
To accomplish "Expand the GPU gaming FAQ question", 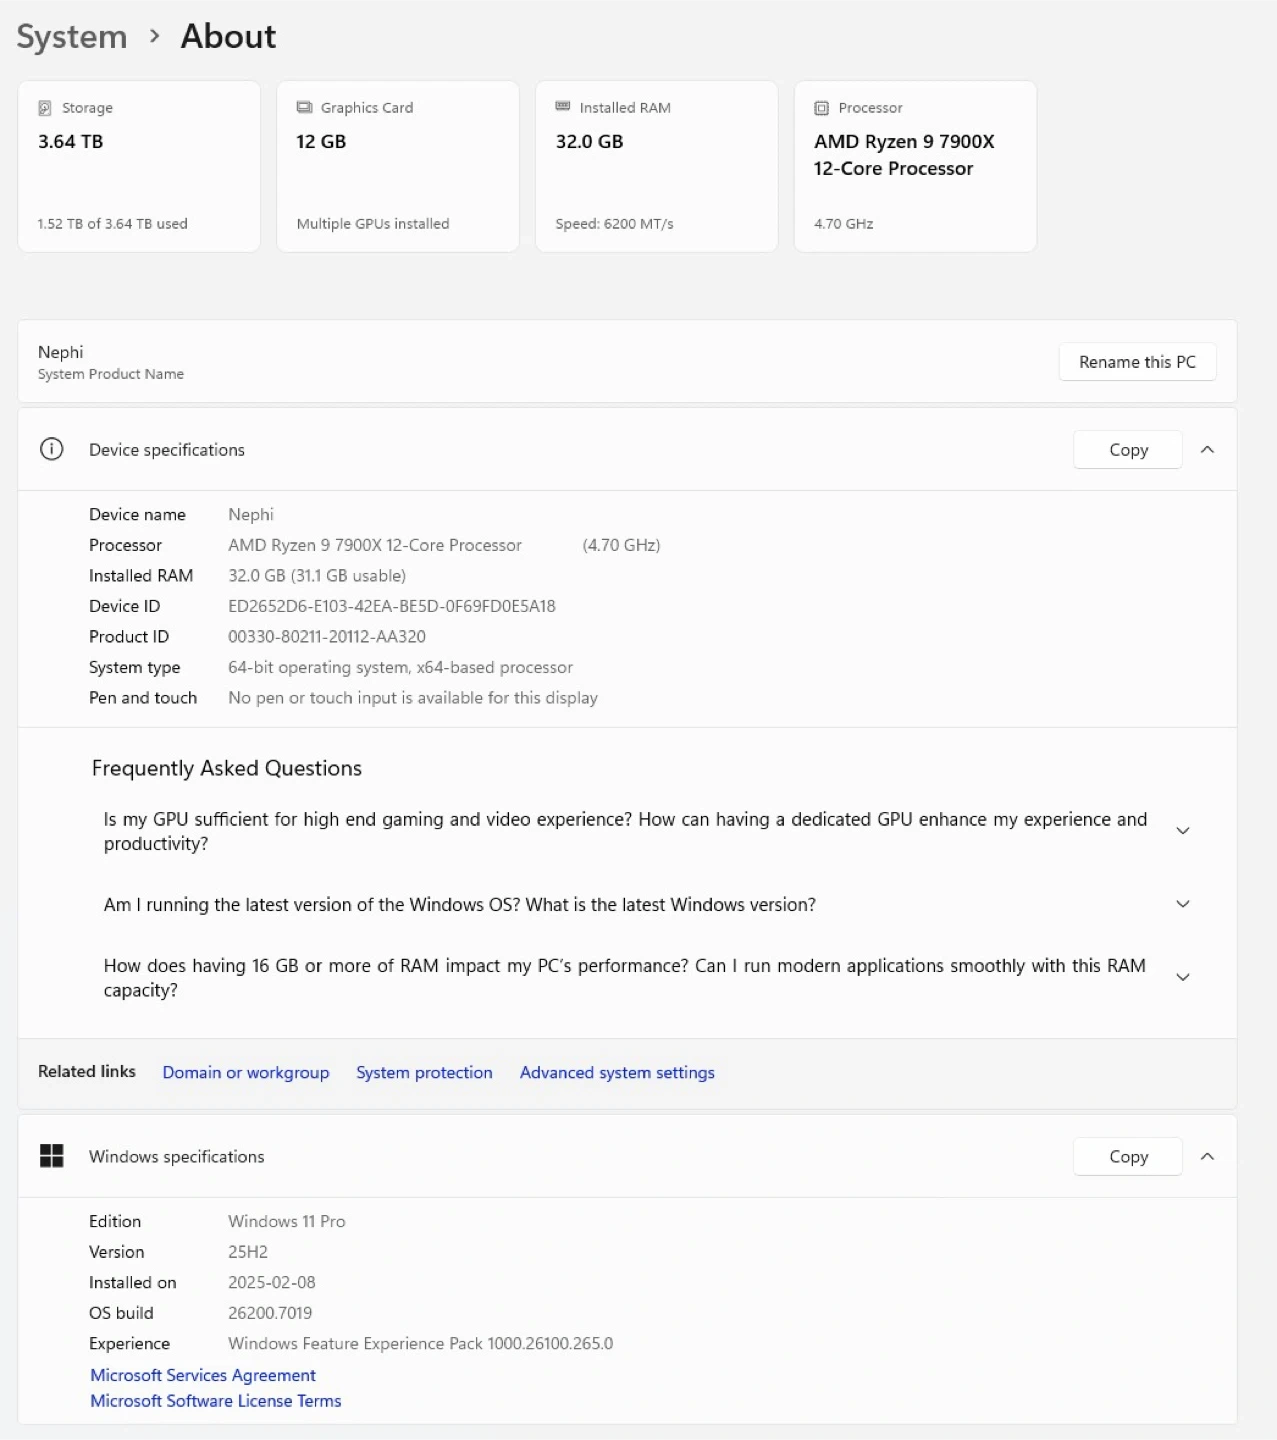I will (1182, 831).
